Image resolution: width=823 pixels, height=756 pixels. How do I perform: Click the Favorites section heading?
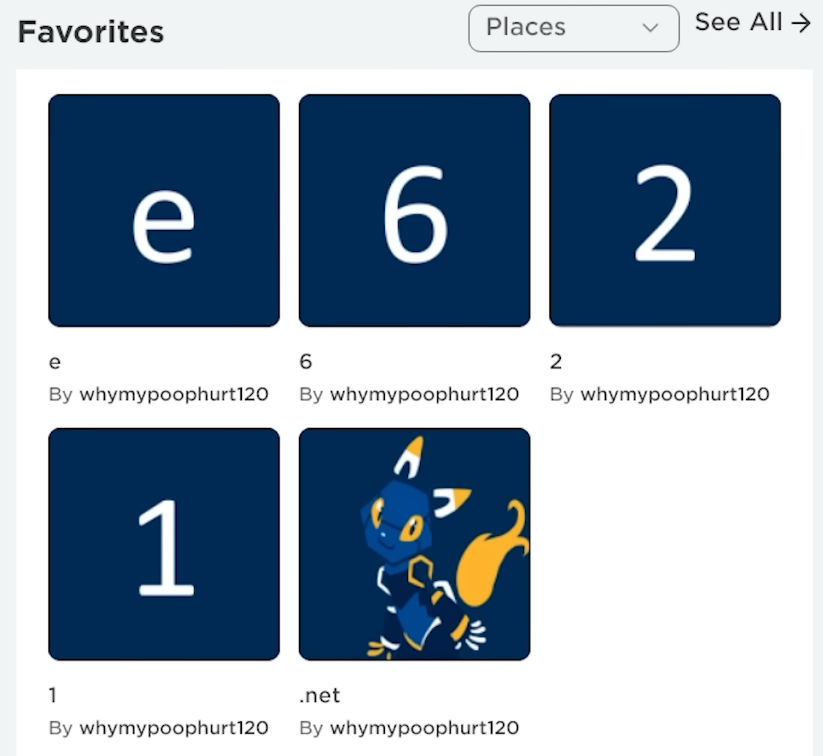pos(91,32)
